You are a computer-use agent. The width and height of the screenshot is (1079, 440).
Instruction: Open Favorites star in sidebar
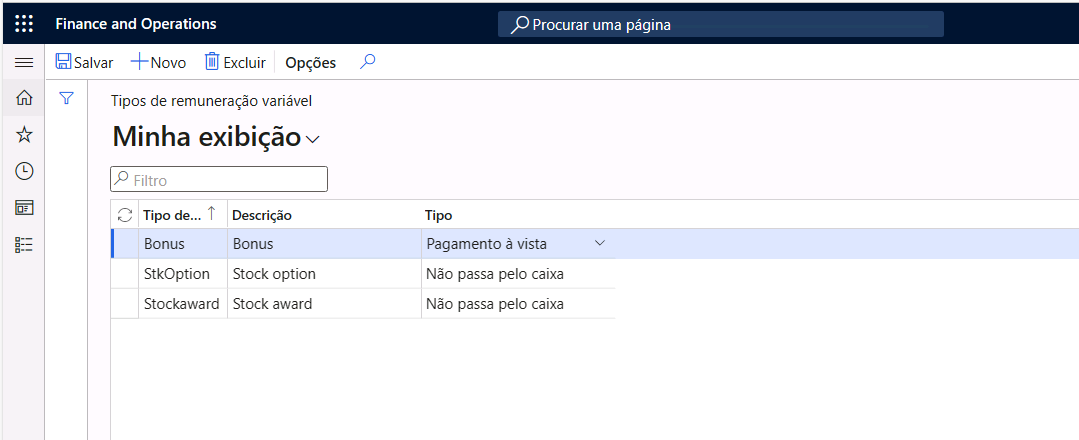click(24, 135)
